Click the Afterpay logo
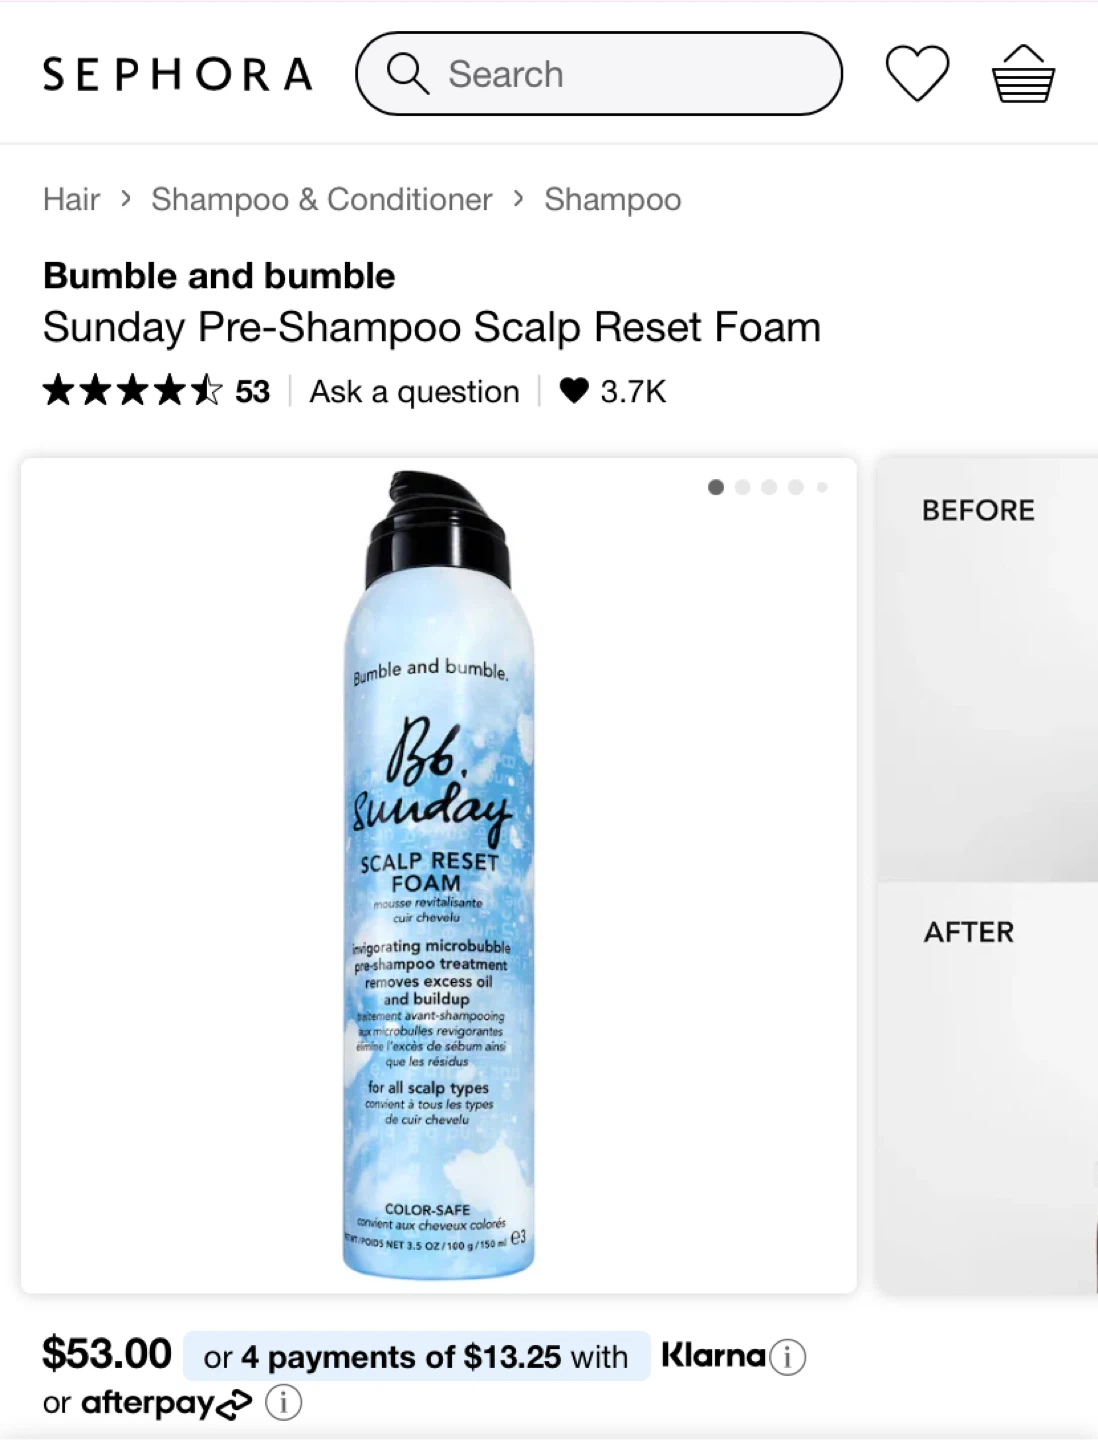The width and height of the screenshot is (1098, 1440). pyautogui.click(x=167, y=1404)
